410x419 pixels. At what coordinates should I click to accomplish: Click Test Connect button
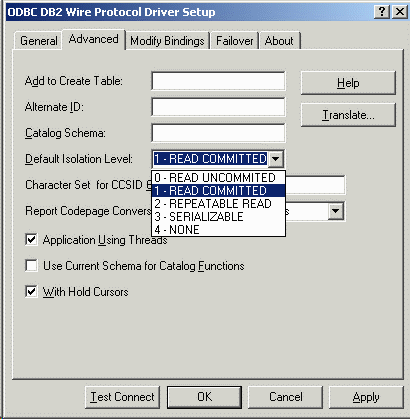(122, 397)
